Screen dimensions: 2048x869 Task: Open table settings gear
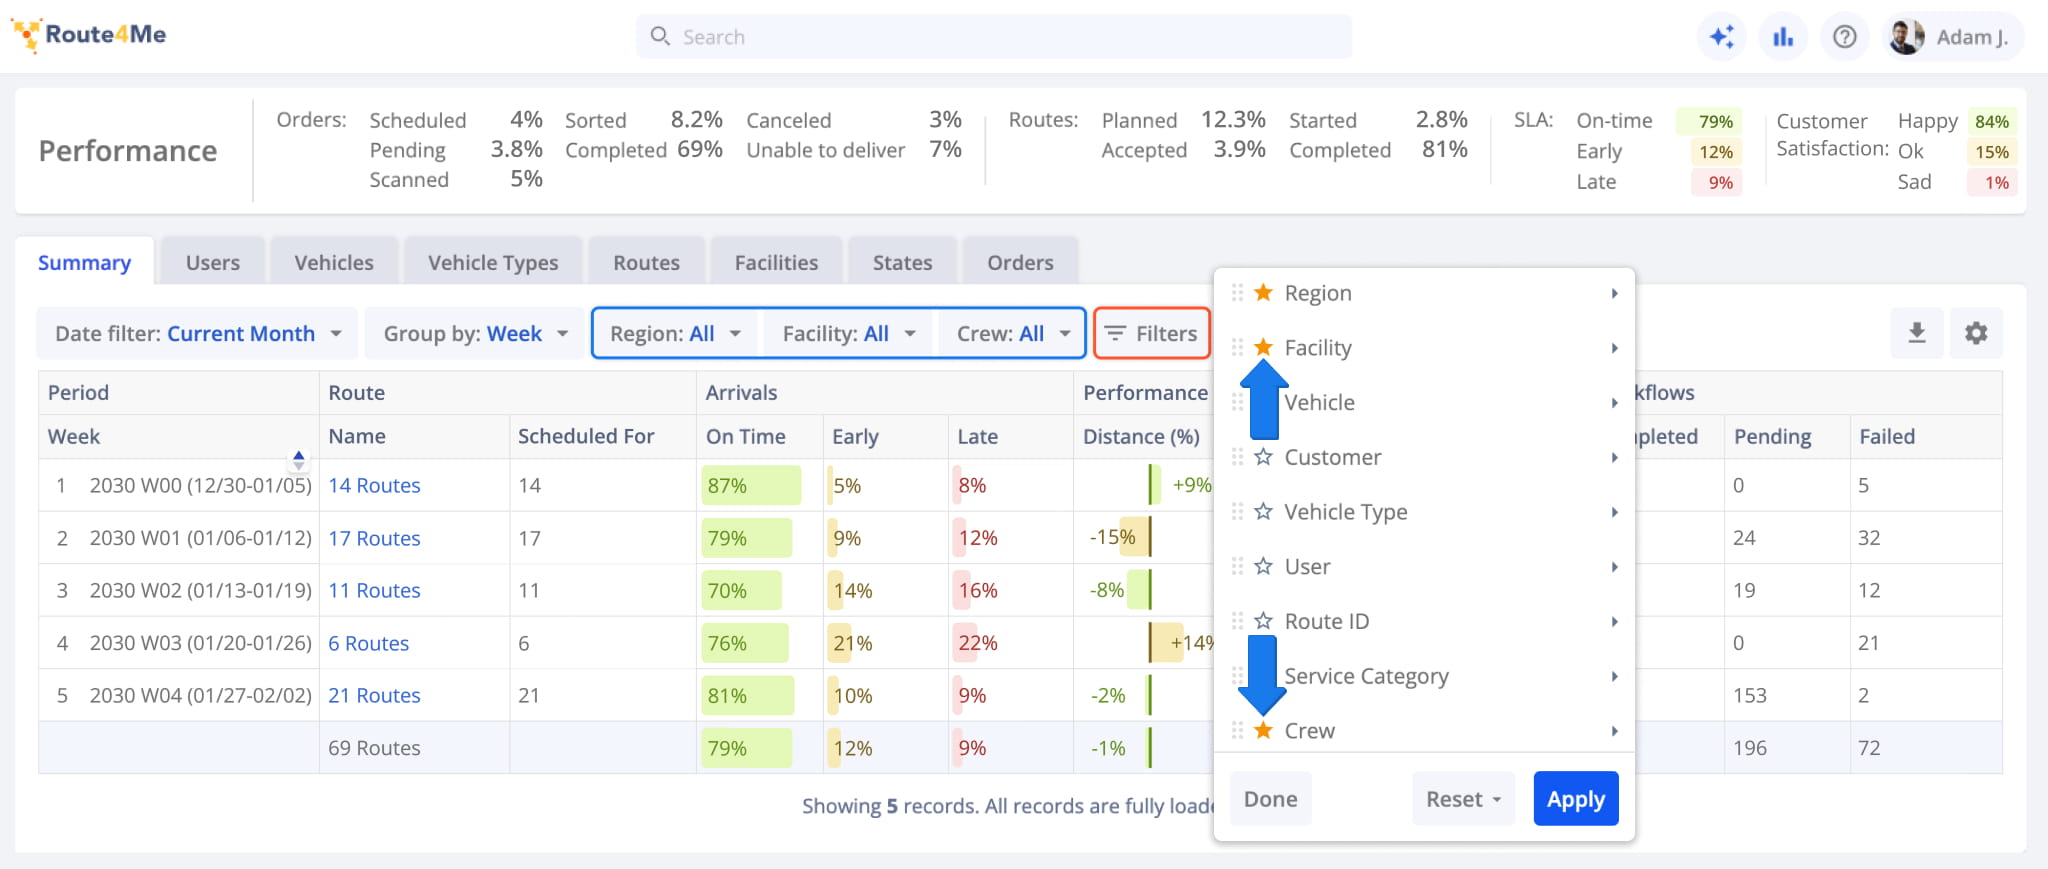click(1976, 333)
